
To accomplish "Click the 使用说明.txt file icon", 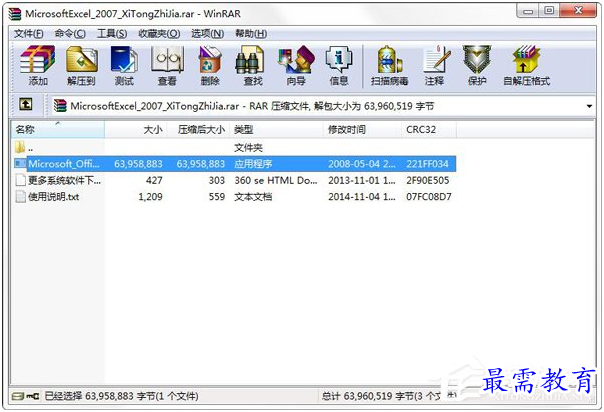I will click(20, 196).
